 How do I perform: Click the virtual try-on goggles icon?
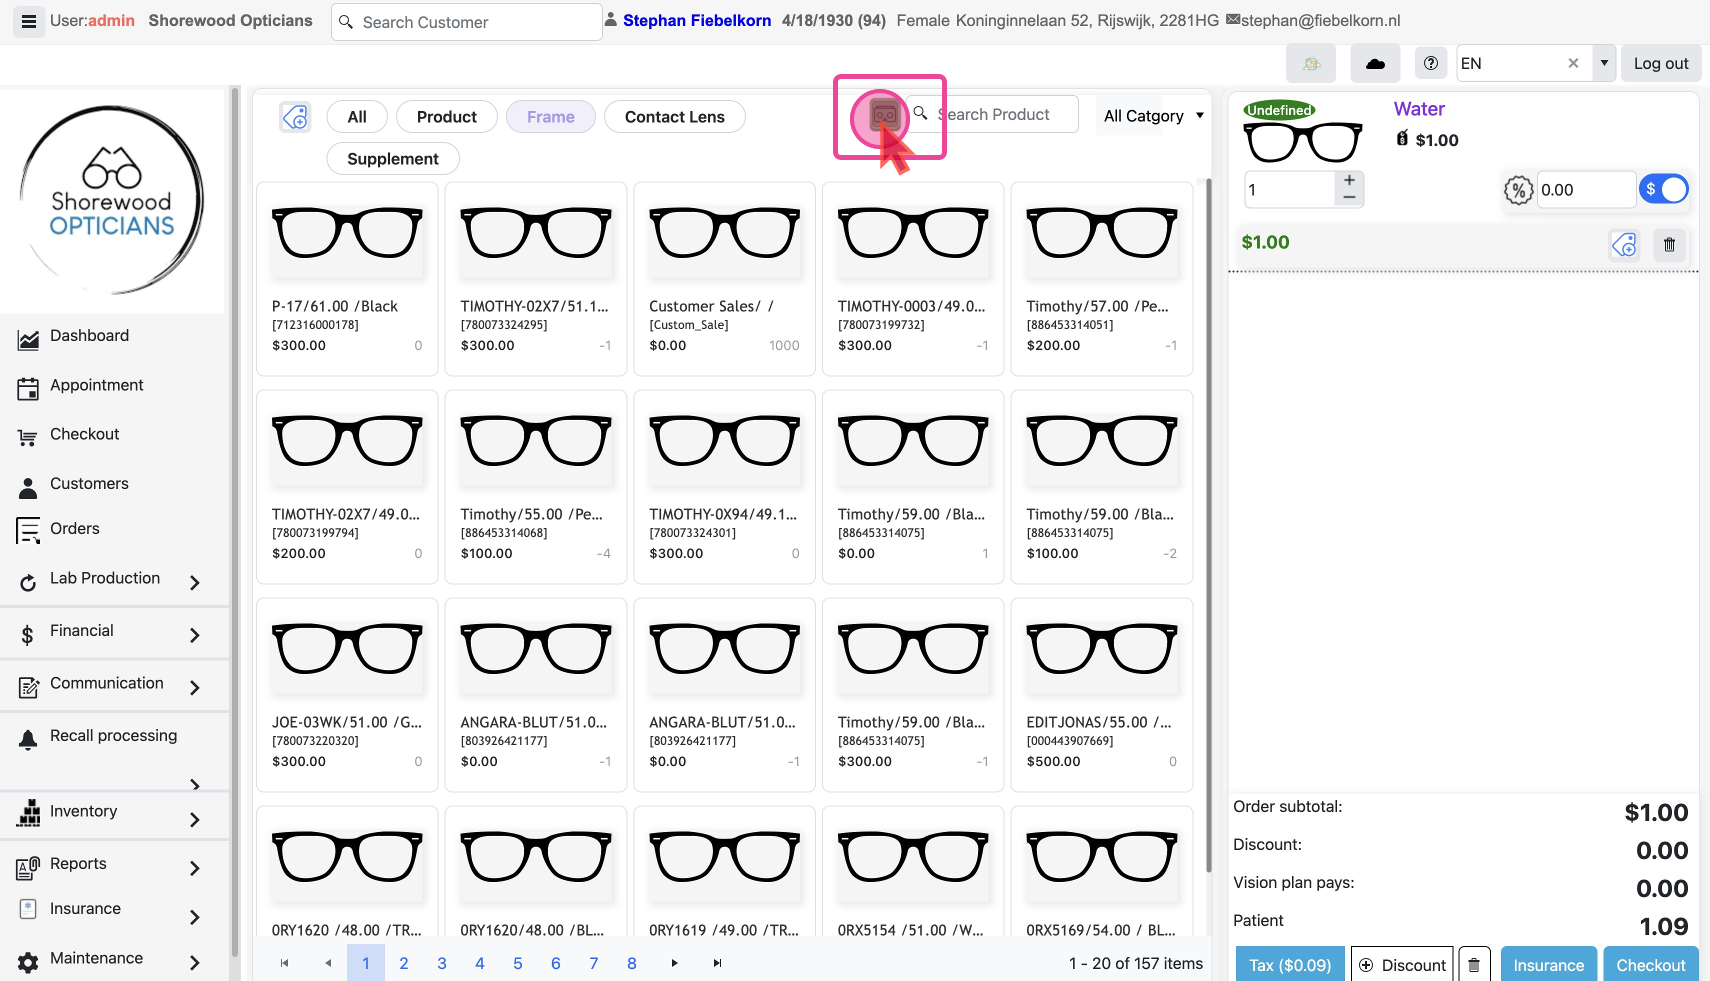click(883, 115)
